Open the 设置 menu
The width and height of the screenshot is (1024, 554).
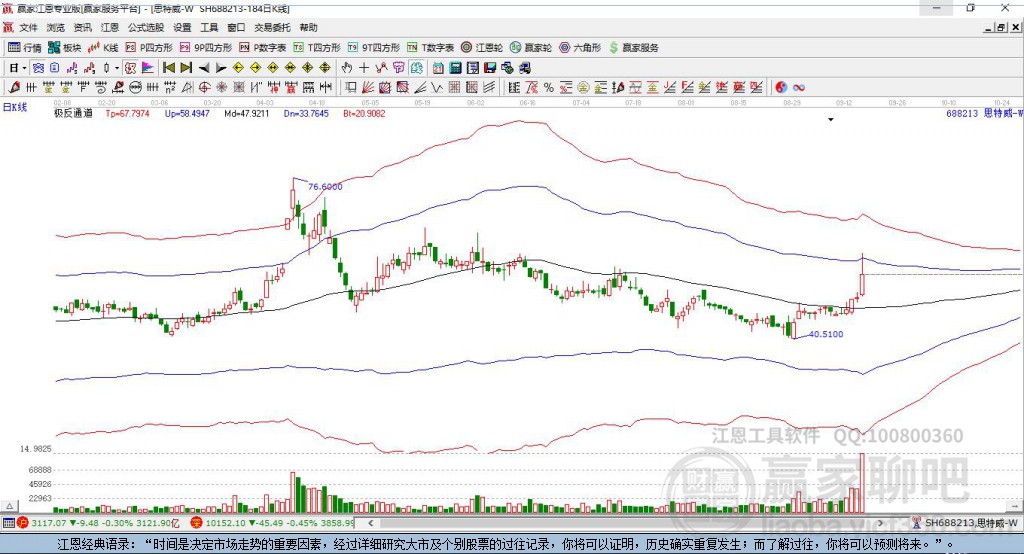point(182,27)
